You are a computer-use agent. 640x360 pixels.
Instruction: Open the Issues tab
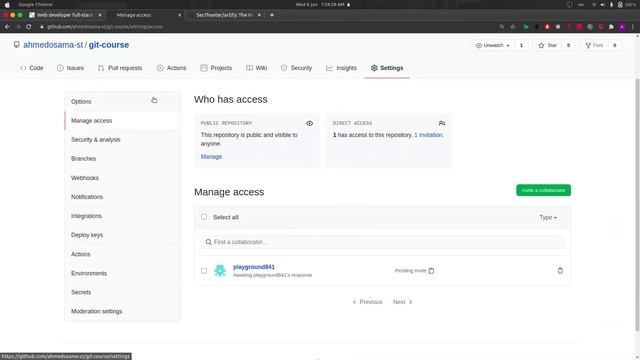point(71,68)
